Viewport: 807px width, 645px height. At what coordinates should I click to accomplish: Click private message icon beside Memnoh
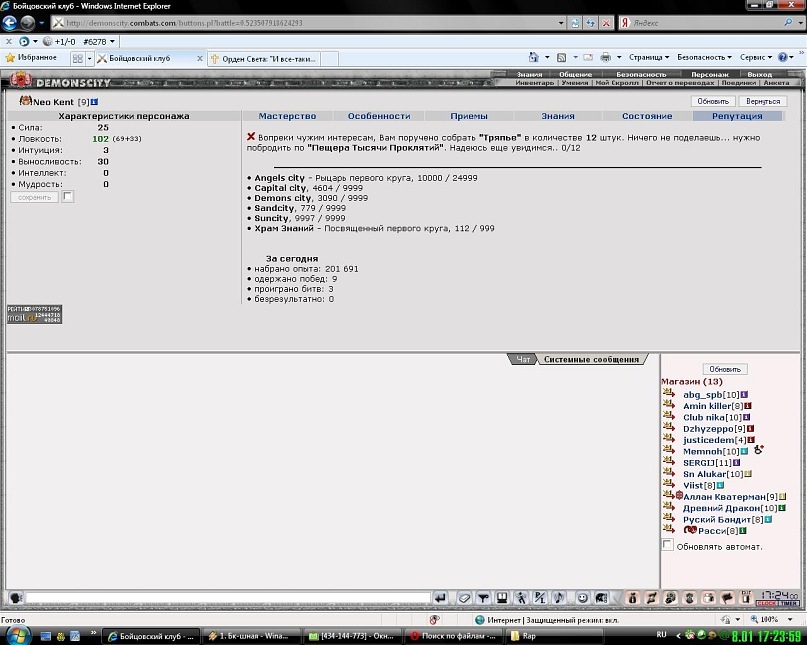point(669,450)
